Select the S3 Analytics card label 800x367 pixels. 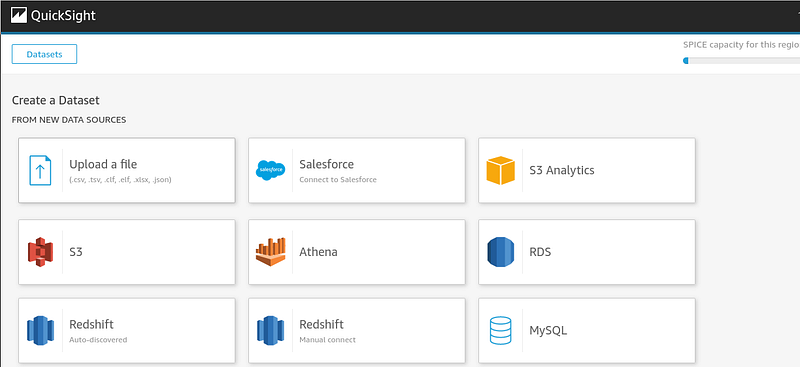(562, 170)
